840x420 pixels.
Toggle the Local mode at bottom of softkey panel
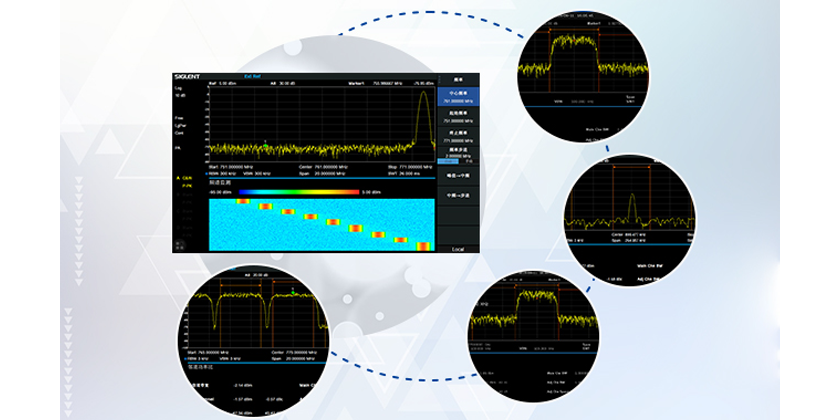[x=457, y=247]
